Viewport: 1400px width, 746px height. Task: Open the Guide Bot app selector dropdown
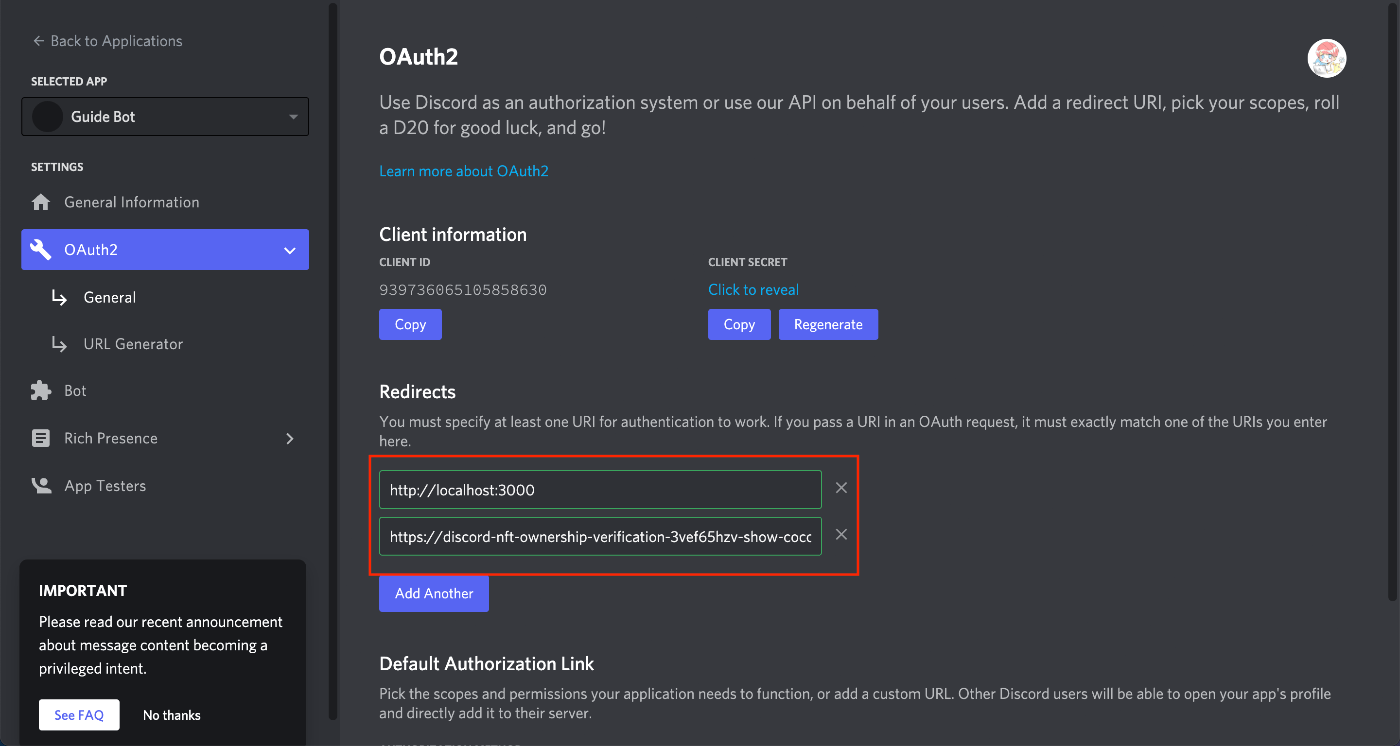tap(165, 117)
